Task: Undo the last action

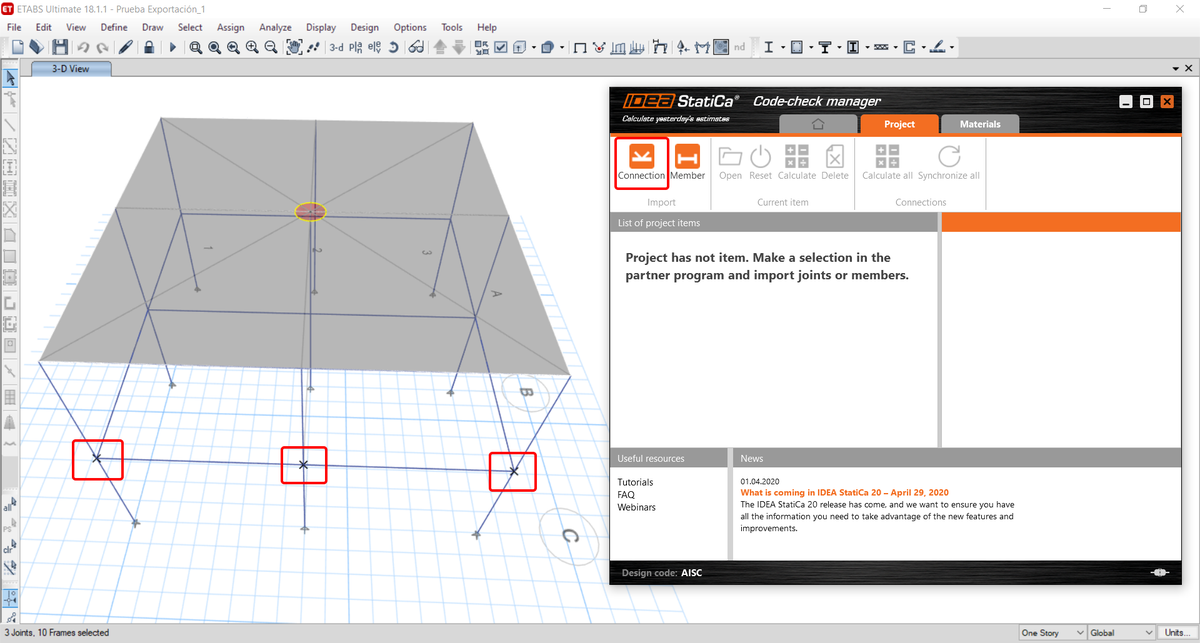Action: (x=84, y=47)
